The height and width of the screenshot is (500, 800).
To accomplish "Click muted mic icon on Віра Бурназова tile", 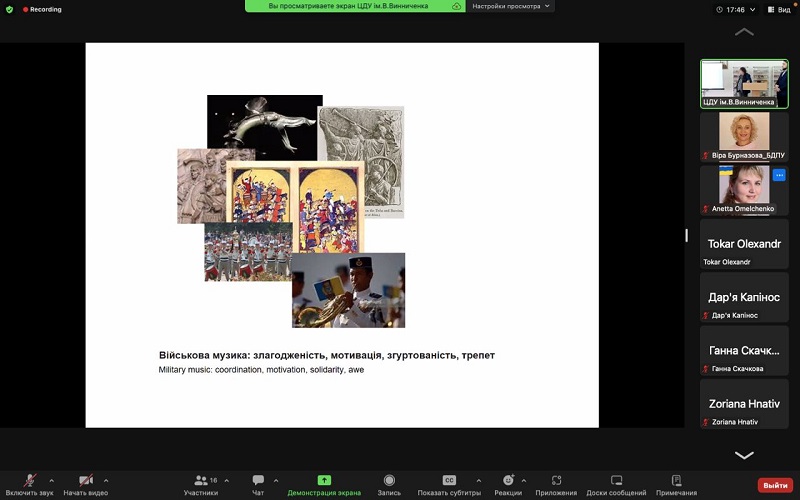I will point(706,155).
